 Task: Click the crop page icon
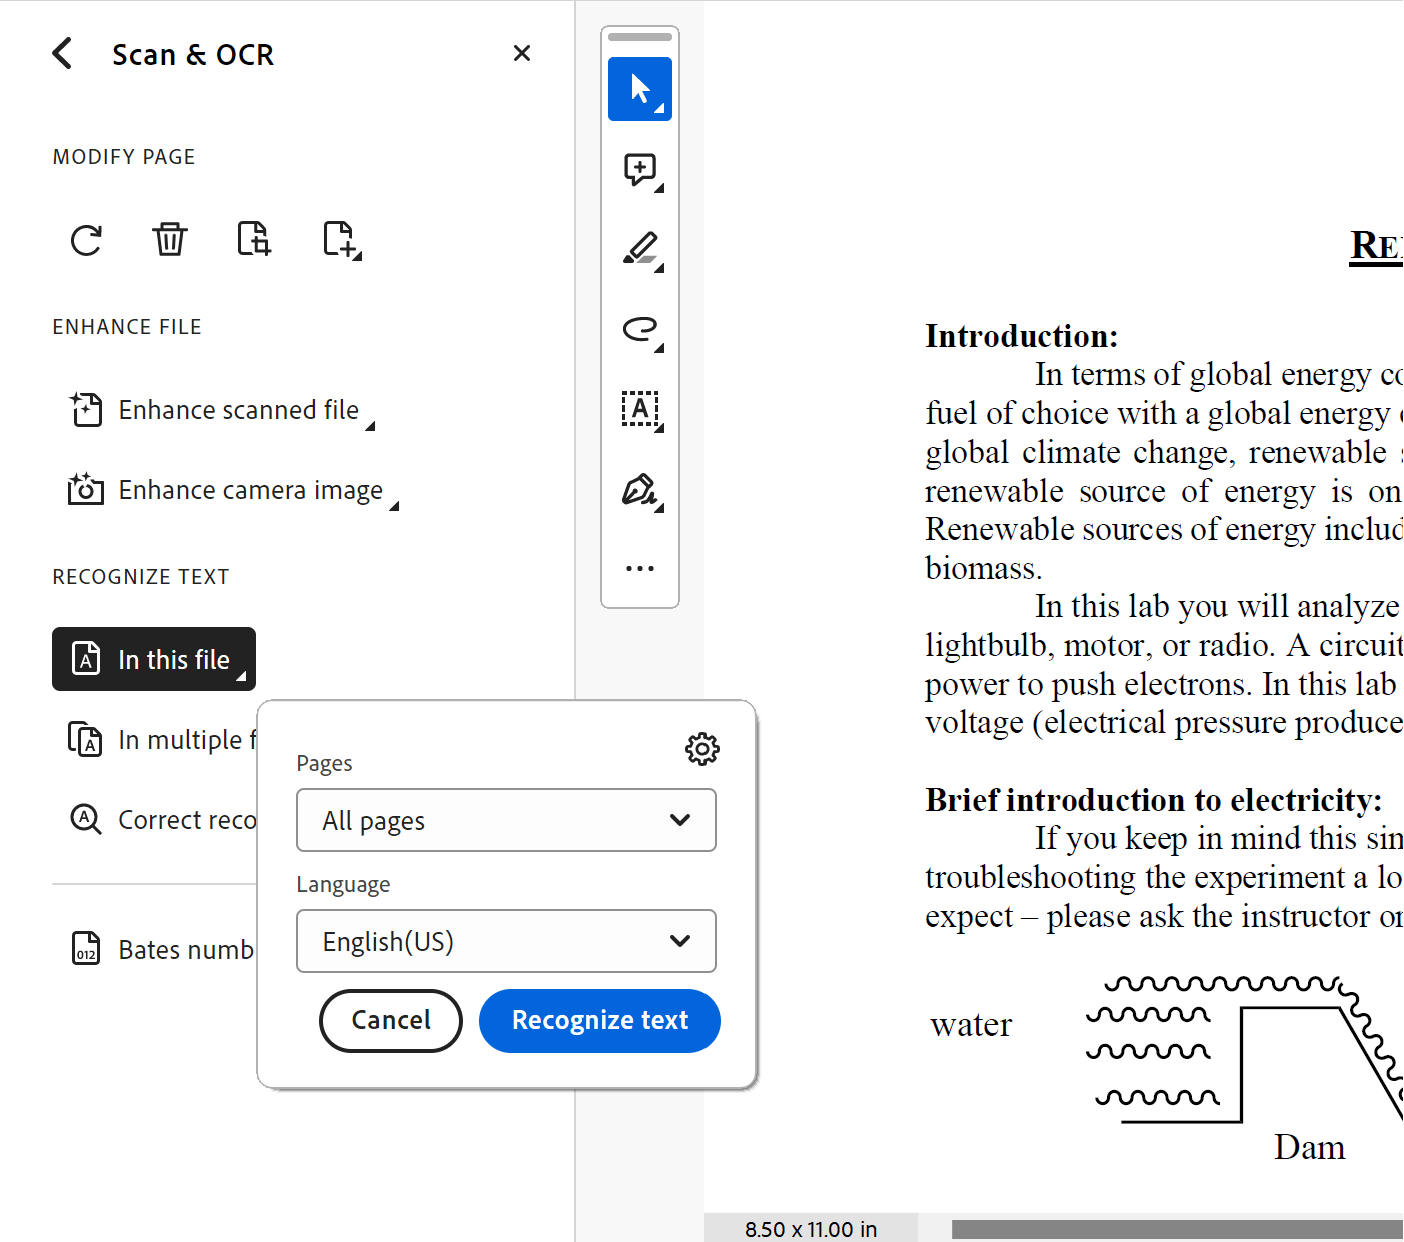(x=254, y=240)
